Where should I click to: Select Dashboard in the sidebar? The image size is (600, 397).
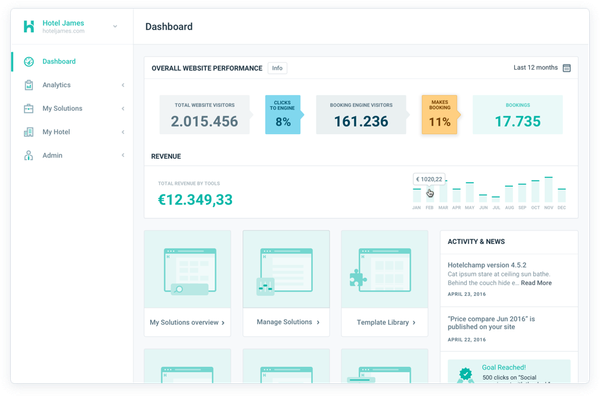tap(59, 62)
